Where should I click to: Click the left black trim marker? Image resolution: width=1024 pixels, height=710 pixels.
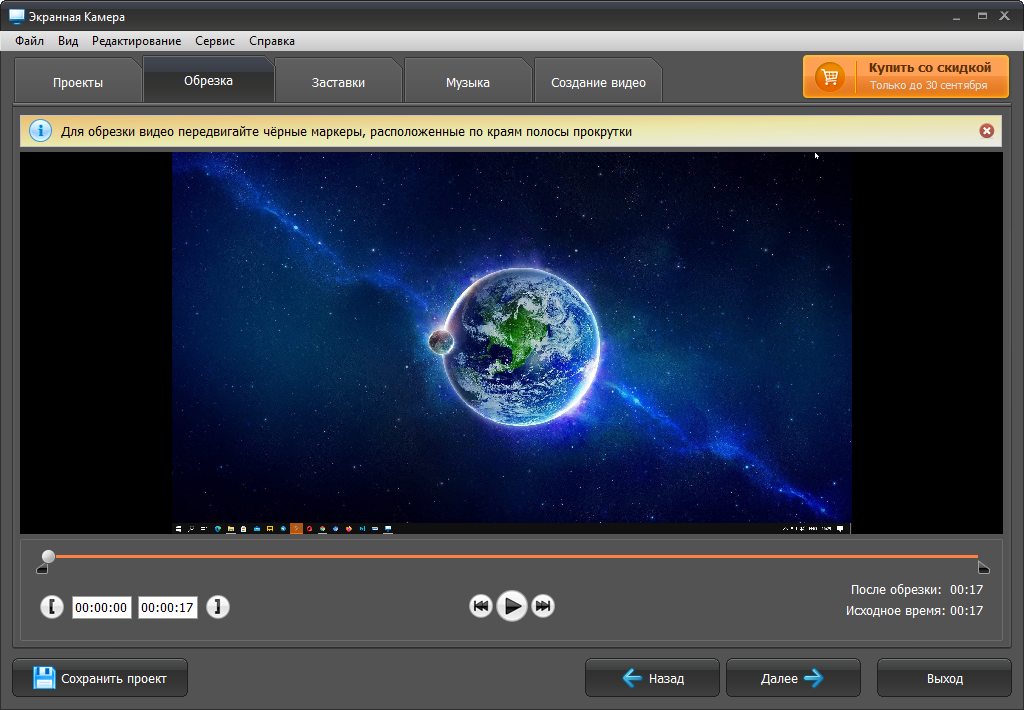pos(42,569)
